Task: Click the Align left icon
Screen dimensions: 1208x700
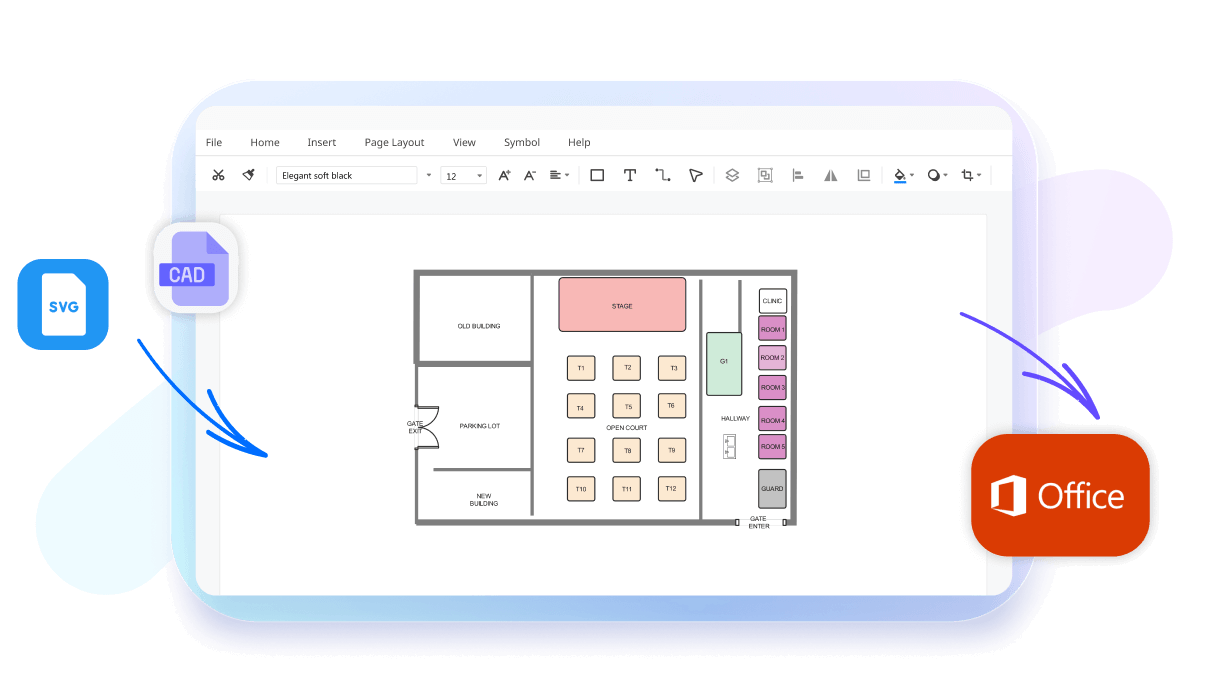Action: (798, 175)
